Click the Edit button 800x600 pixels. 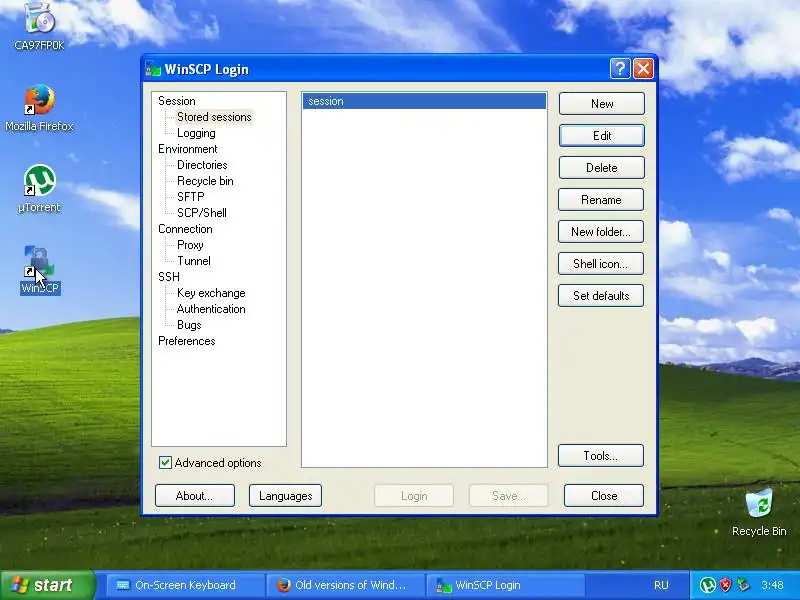point(602,136)
